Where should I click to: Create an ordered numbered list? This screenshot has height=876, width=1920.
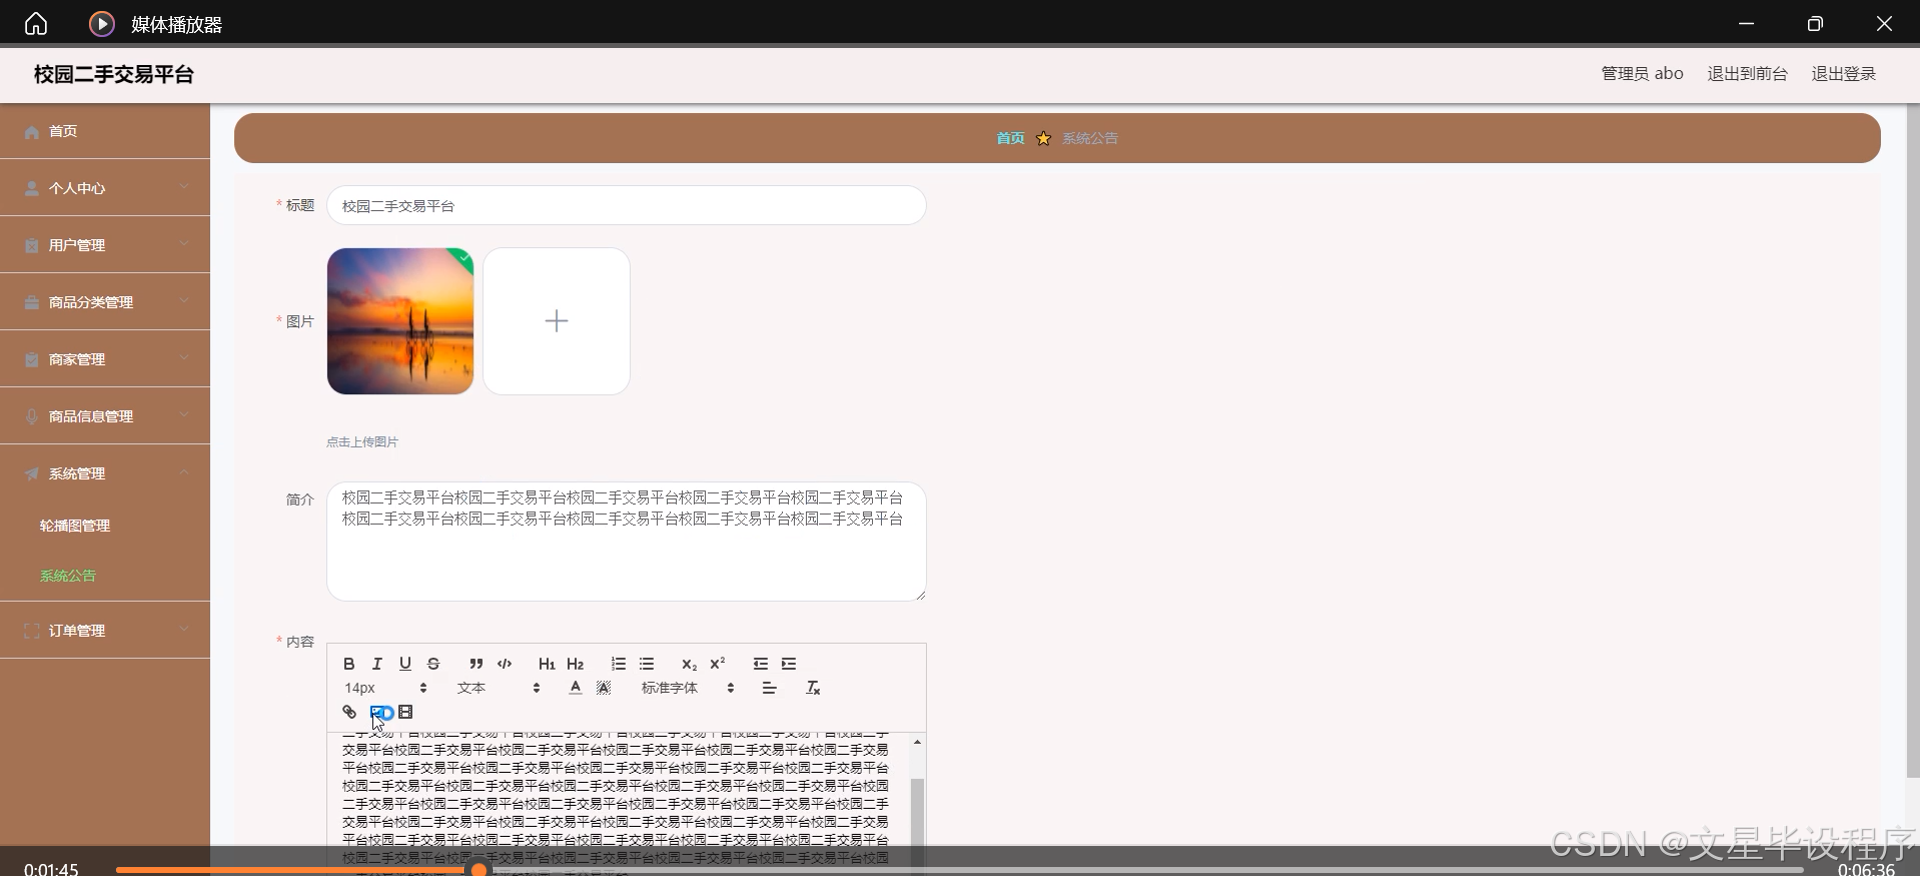click(618, 664)
